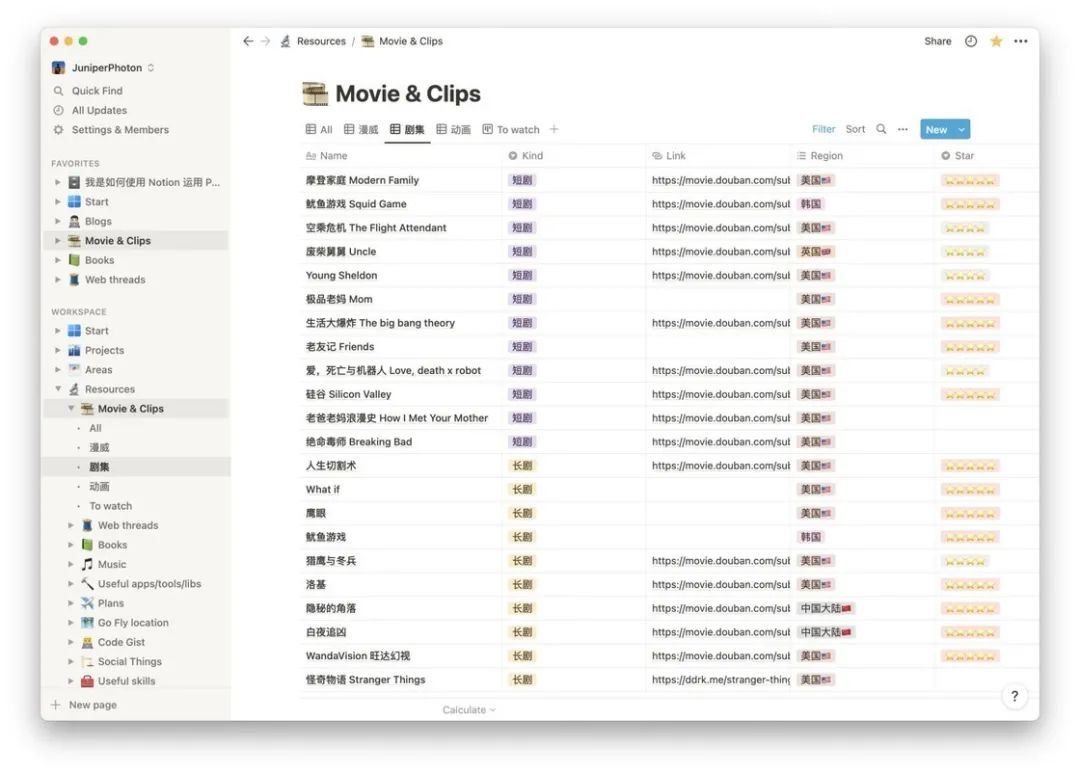Viewport: 1080px width, 774px height.
Task: Expand the Calculate dropdown under the table
Action: (468, 710)
